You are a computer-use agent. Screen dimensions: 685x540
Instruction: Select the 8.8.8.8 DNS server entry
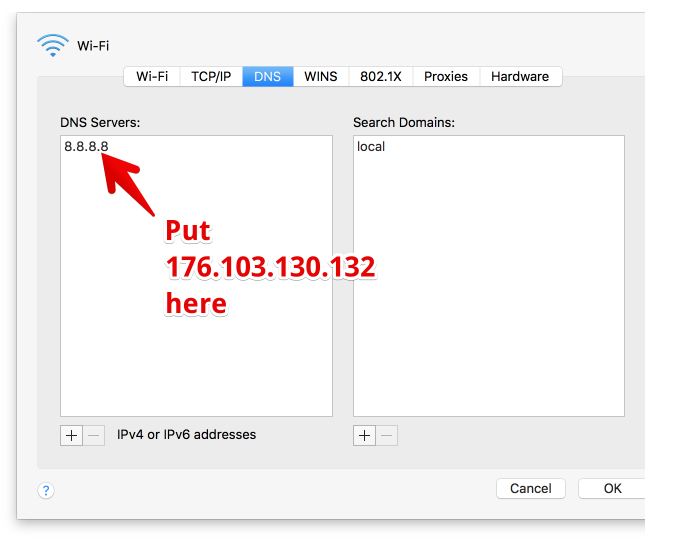click(x=87, y=147)
